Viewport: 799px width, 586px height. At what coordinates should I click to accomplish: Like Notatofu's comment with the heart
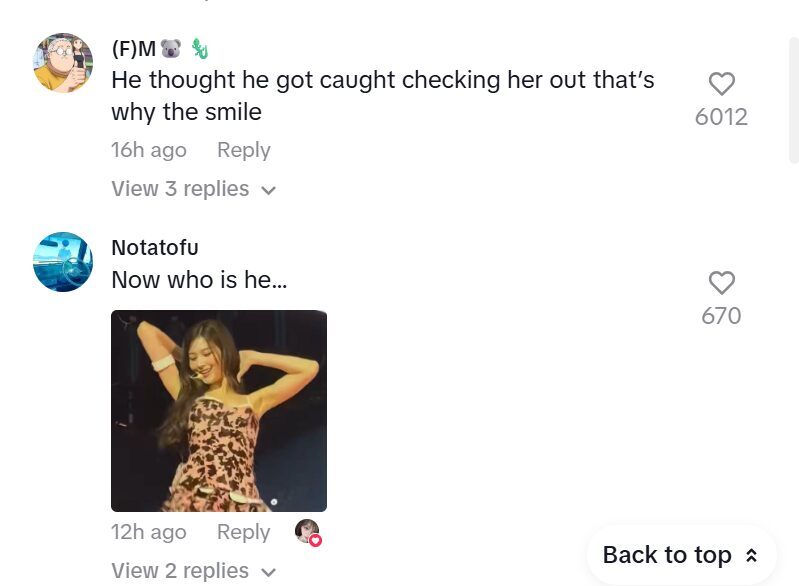coord(721,283)
